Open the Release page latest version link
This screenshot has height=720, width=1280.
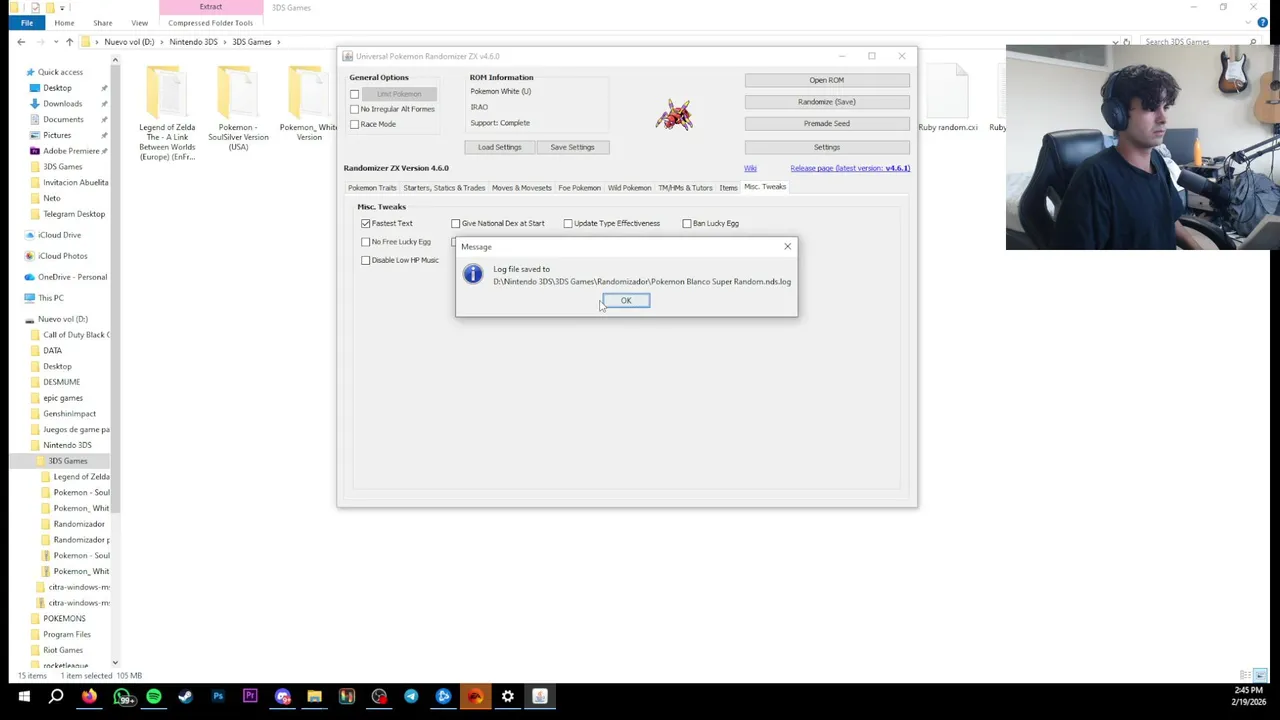point(850,168)
